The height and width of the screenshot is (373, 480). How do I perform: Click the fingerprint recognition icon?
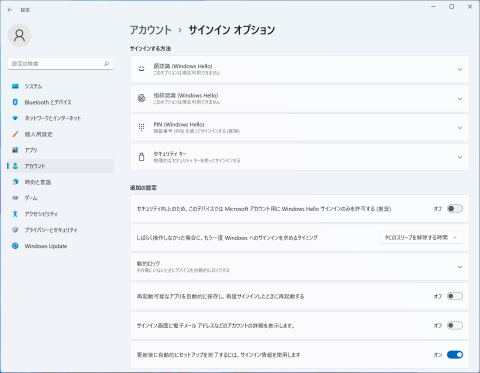coord(142,98)
